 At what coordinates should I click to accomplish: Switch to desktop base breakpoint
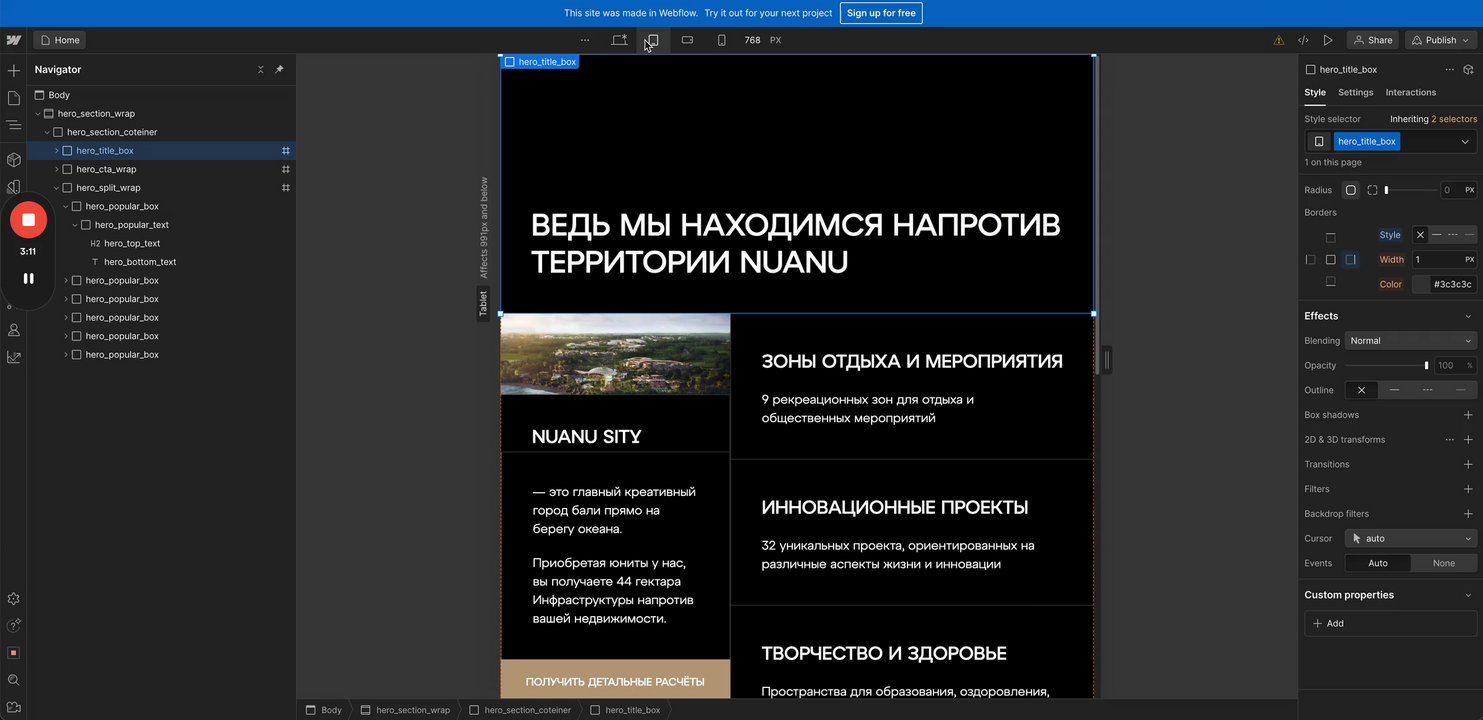(620, 40)
